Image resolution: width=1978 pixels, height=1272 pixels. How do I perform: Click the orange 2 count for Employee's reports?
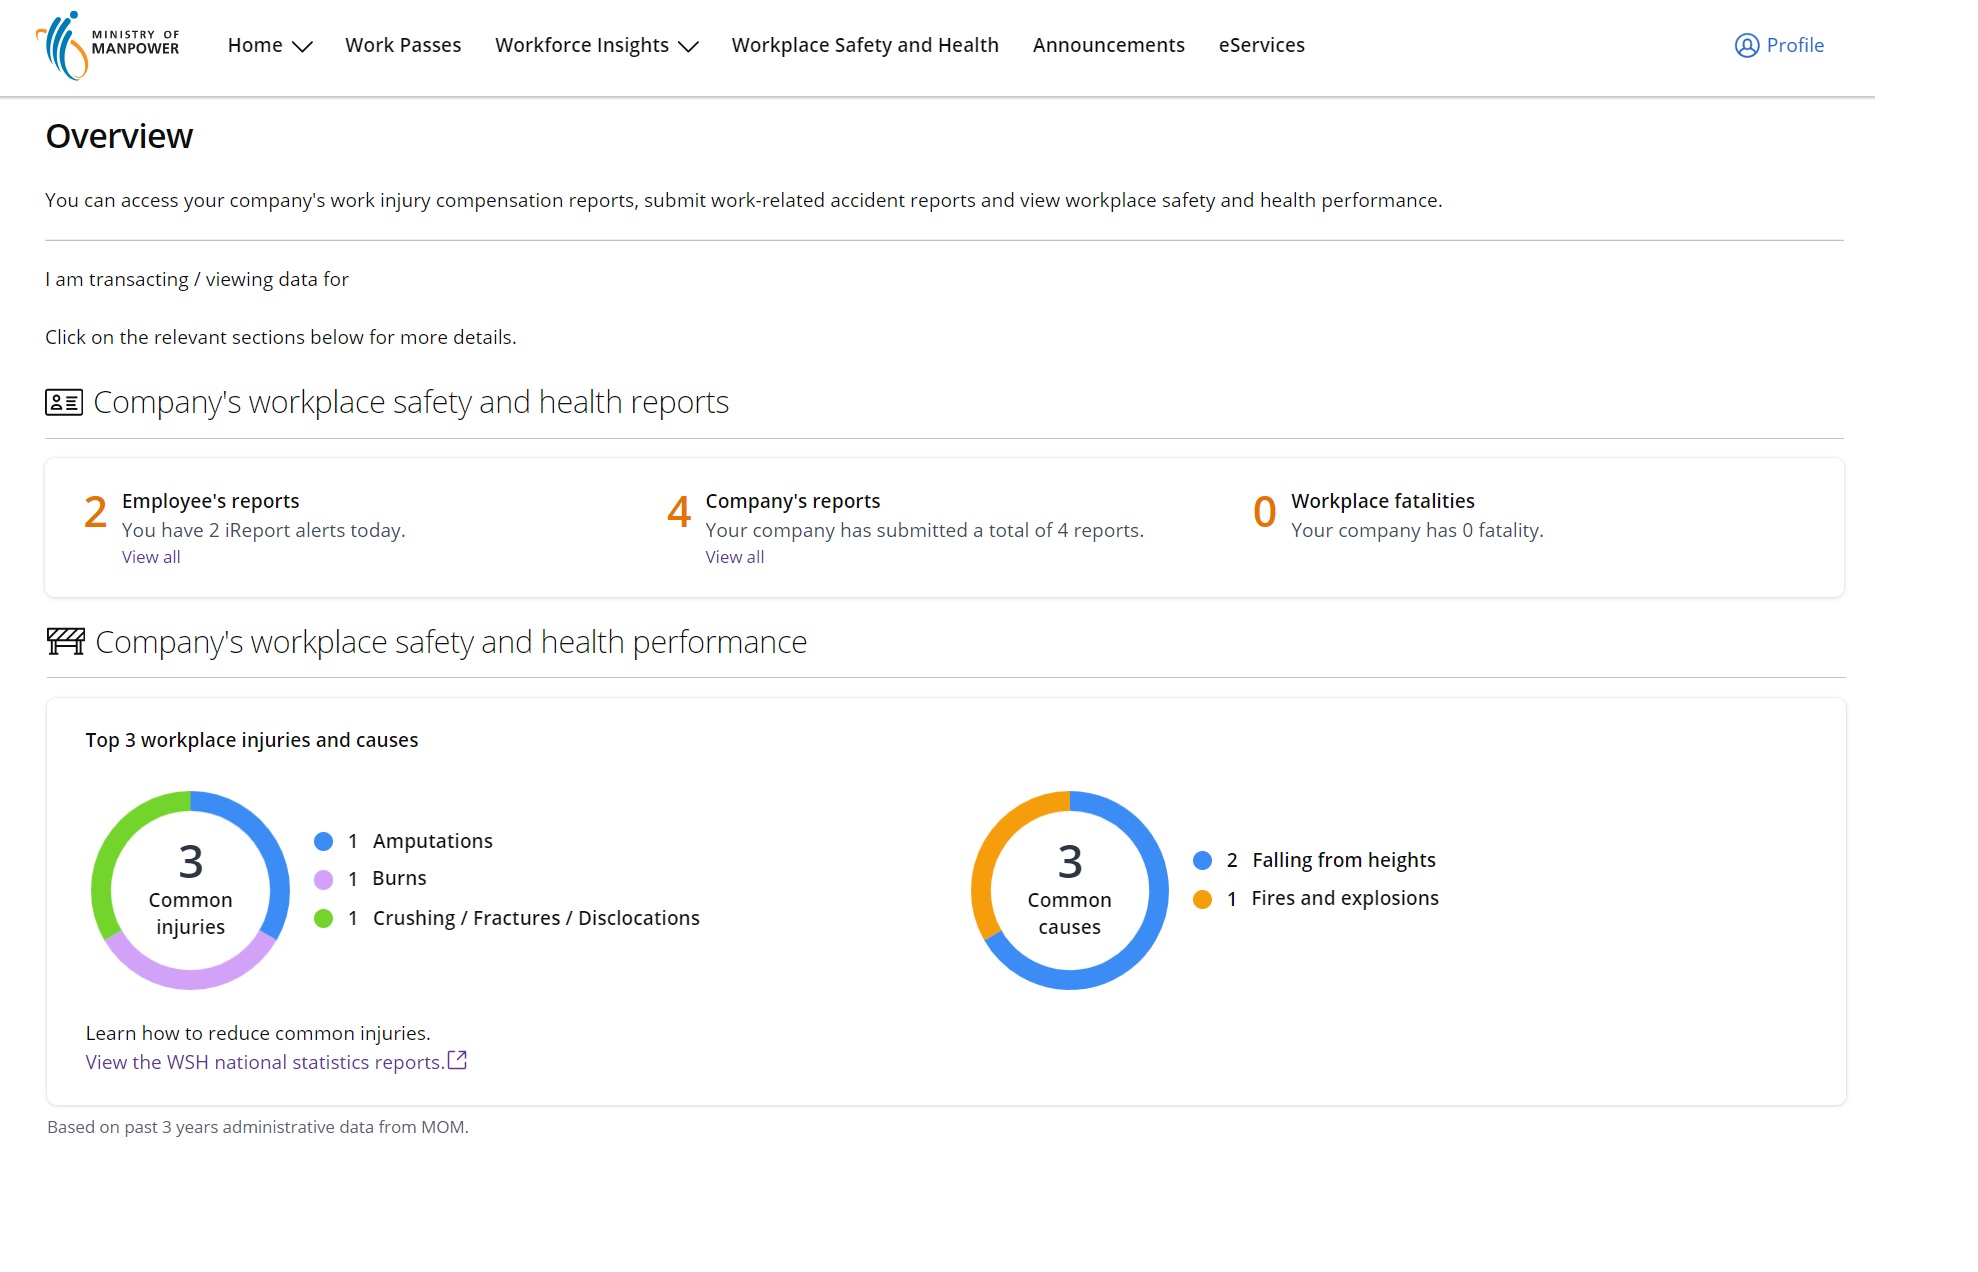point(95,512)
